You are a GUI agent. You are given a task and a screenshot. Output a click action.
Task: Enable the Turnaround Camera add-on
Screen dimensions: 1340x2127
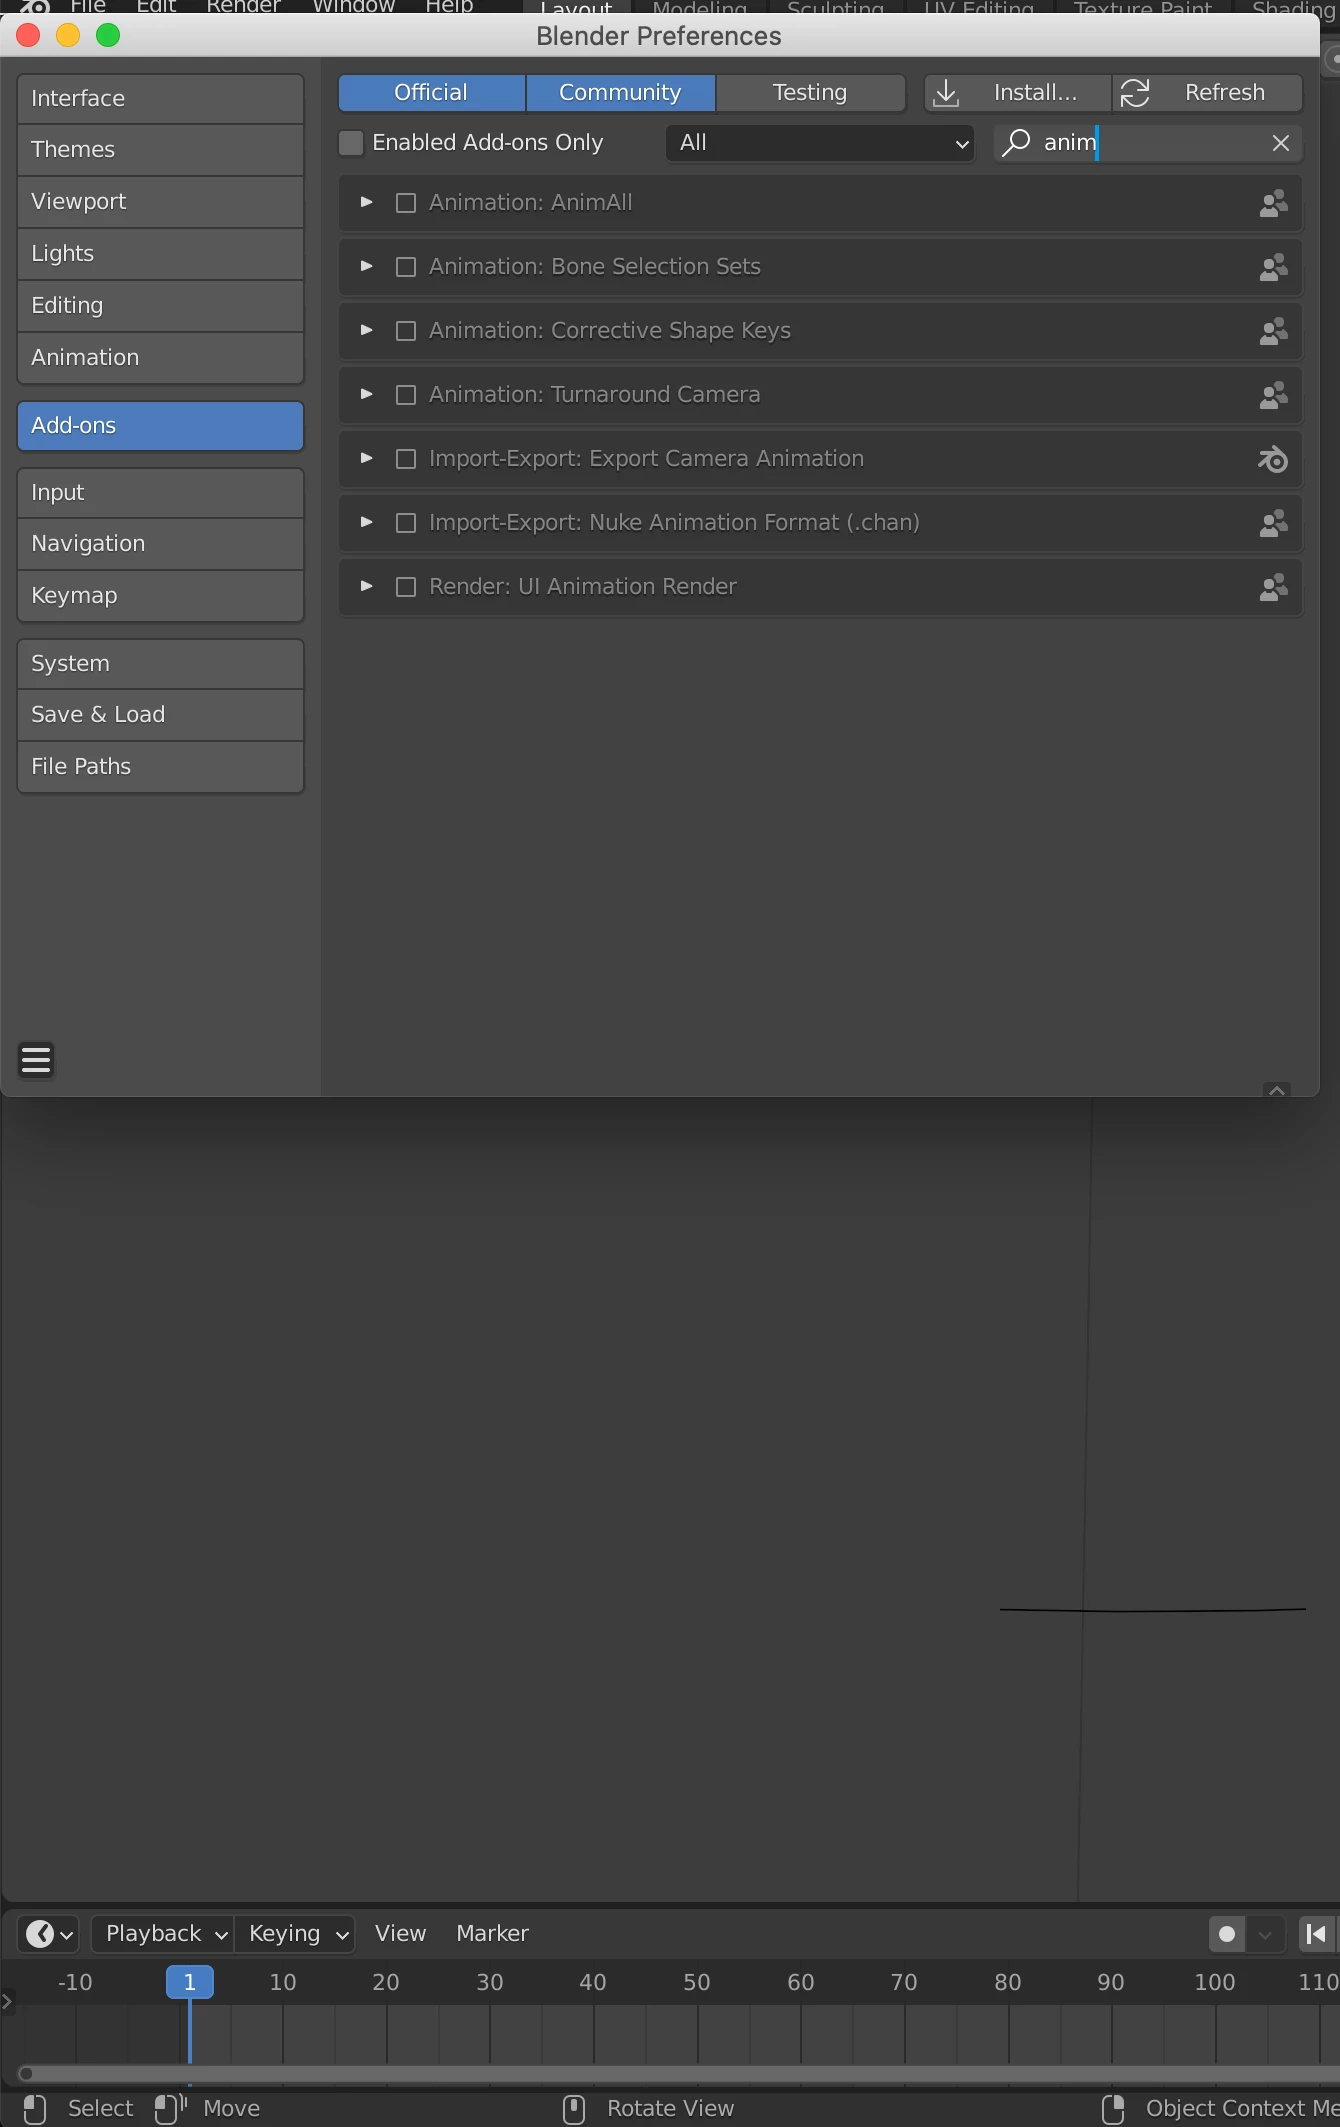(406, 395)
